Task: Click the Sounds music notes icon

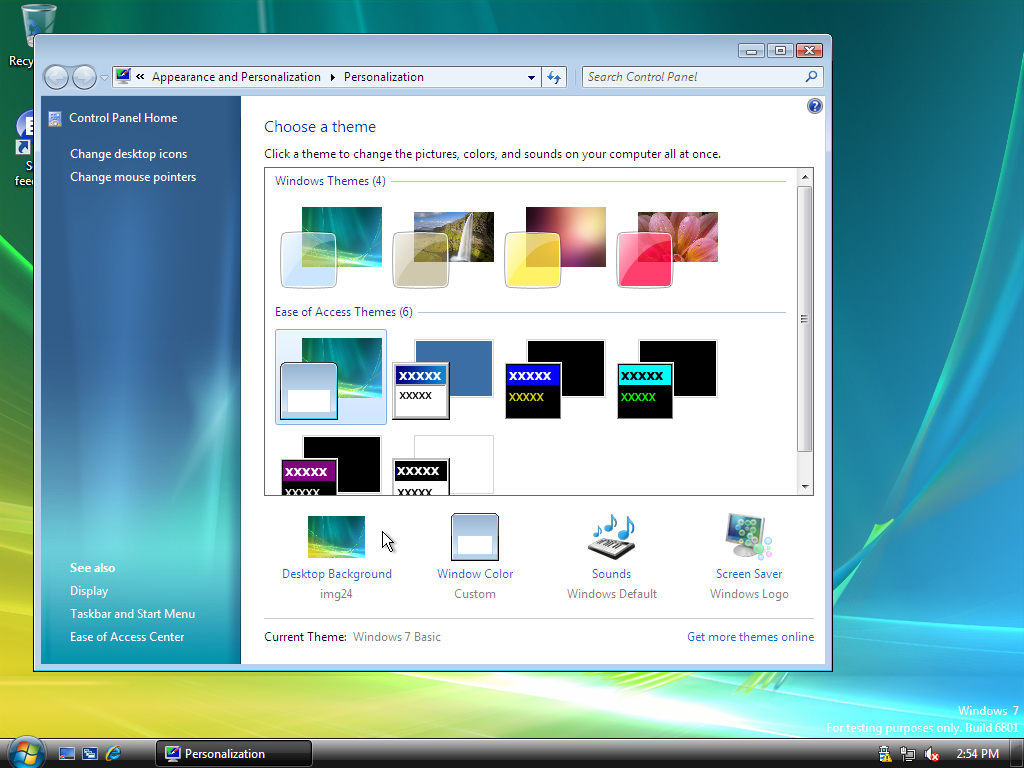Action: tap(612, 536)
